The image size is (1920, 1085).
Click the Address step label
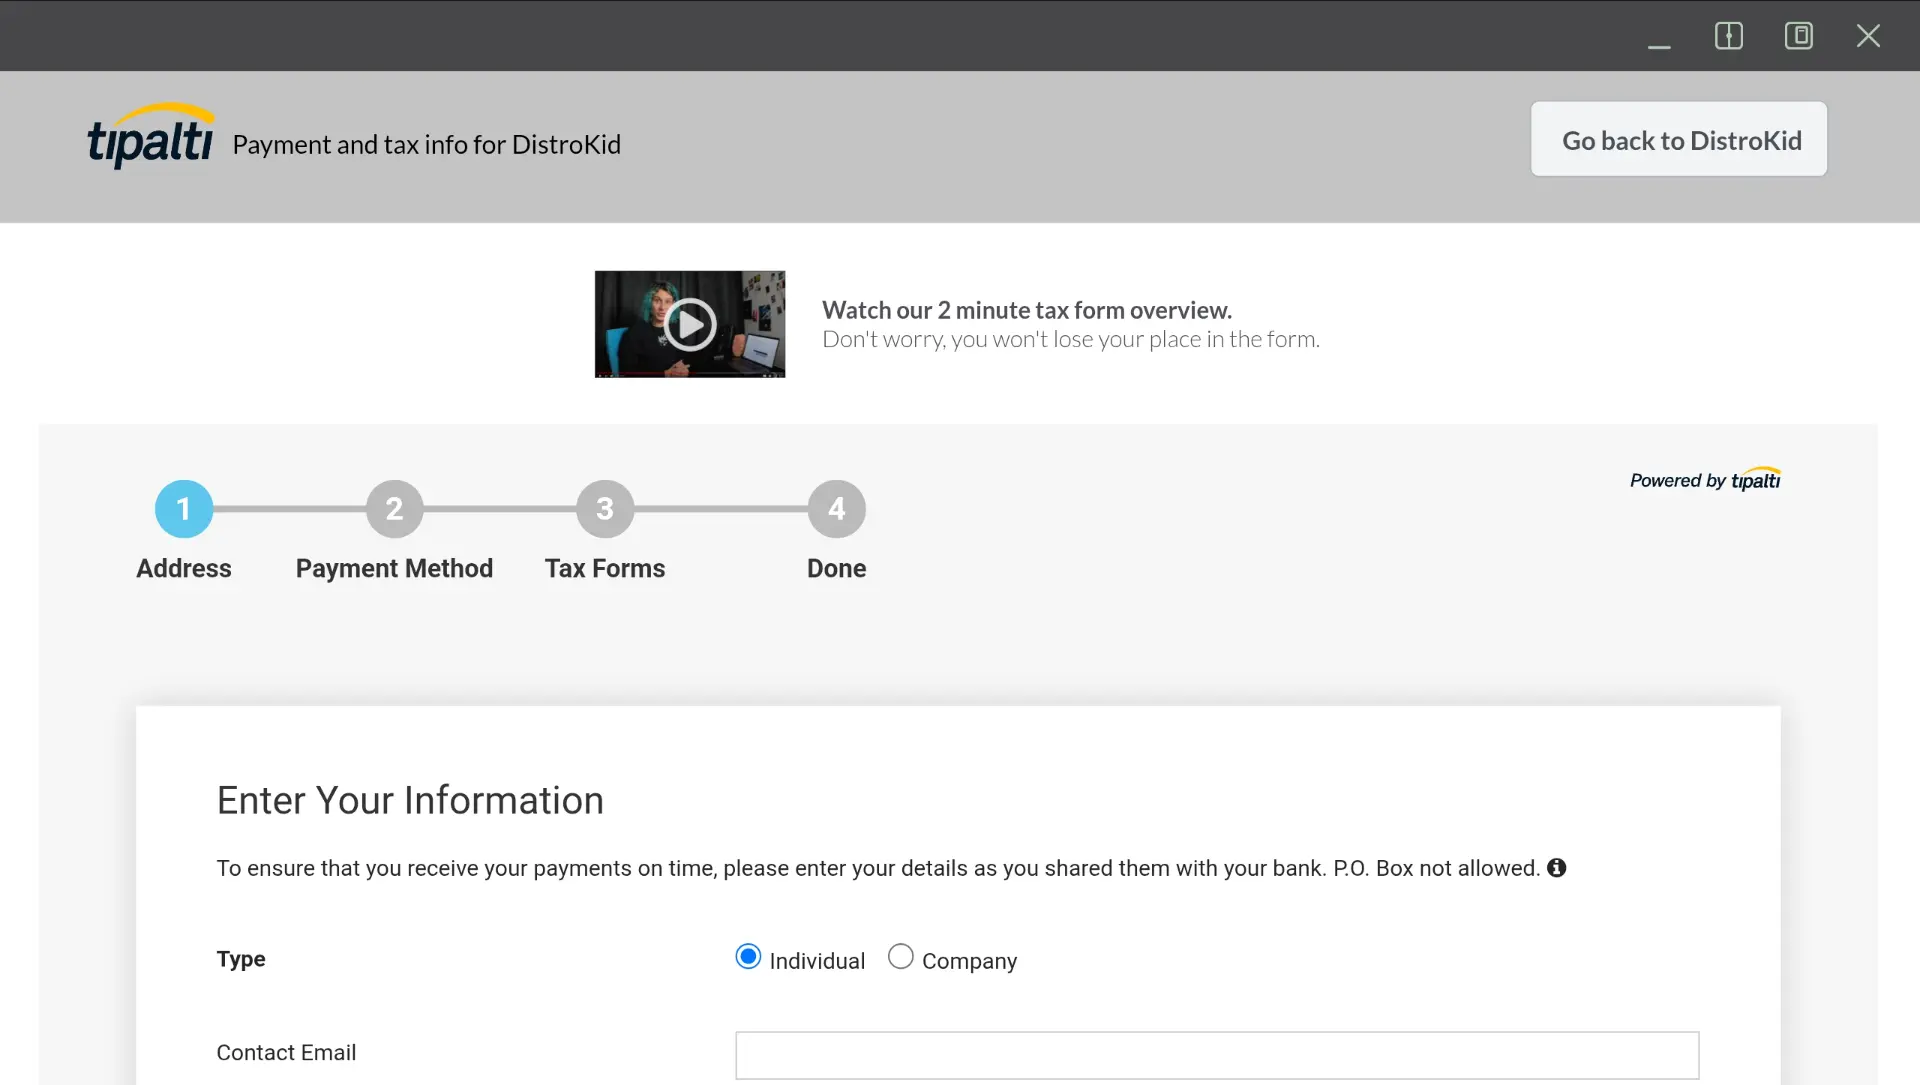click(x=184, y=568)
